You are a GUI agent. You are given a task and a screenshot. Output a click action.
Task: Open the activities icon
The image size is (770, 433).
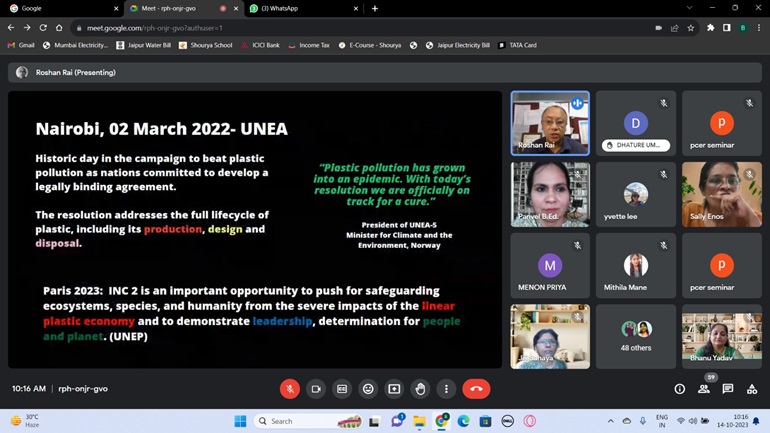(752, 389)
